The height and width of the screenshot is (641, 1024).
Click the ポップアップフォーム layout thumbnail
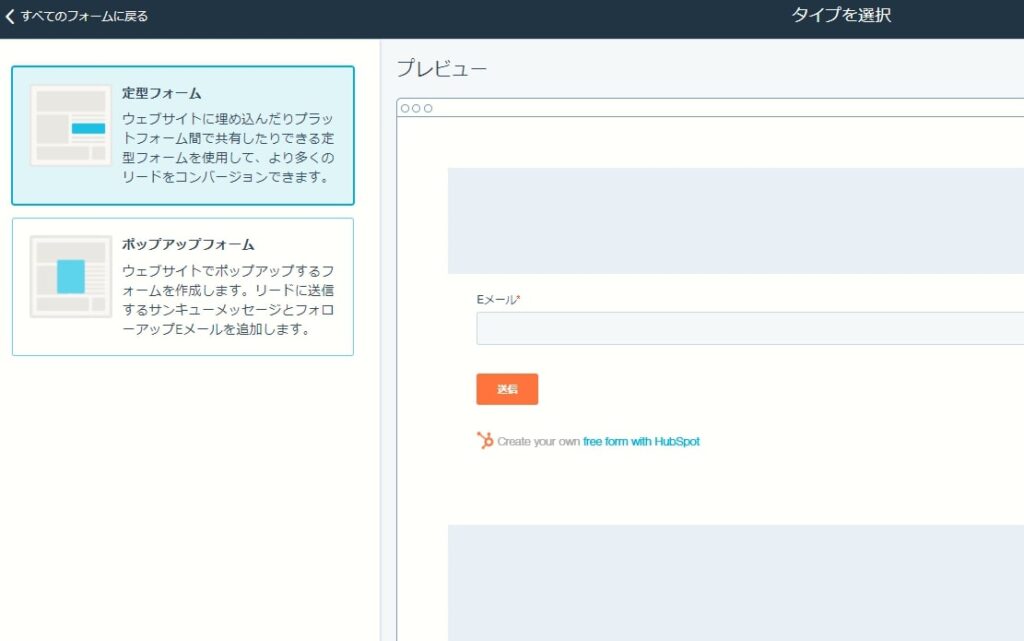pos(71,277)
